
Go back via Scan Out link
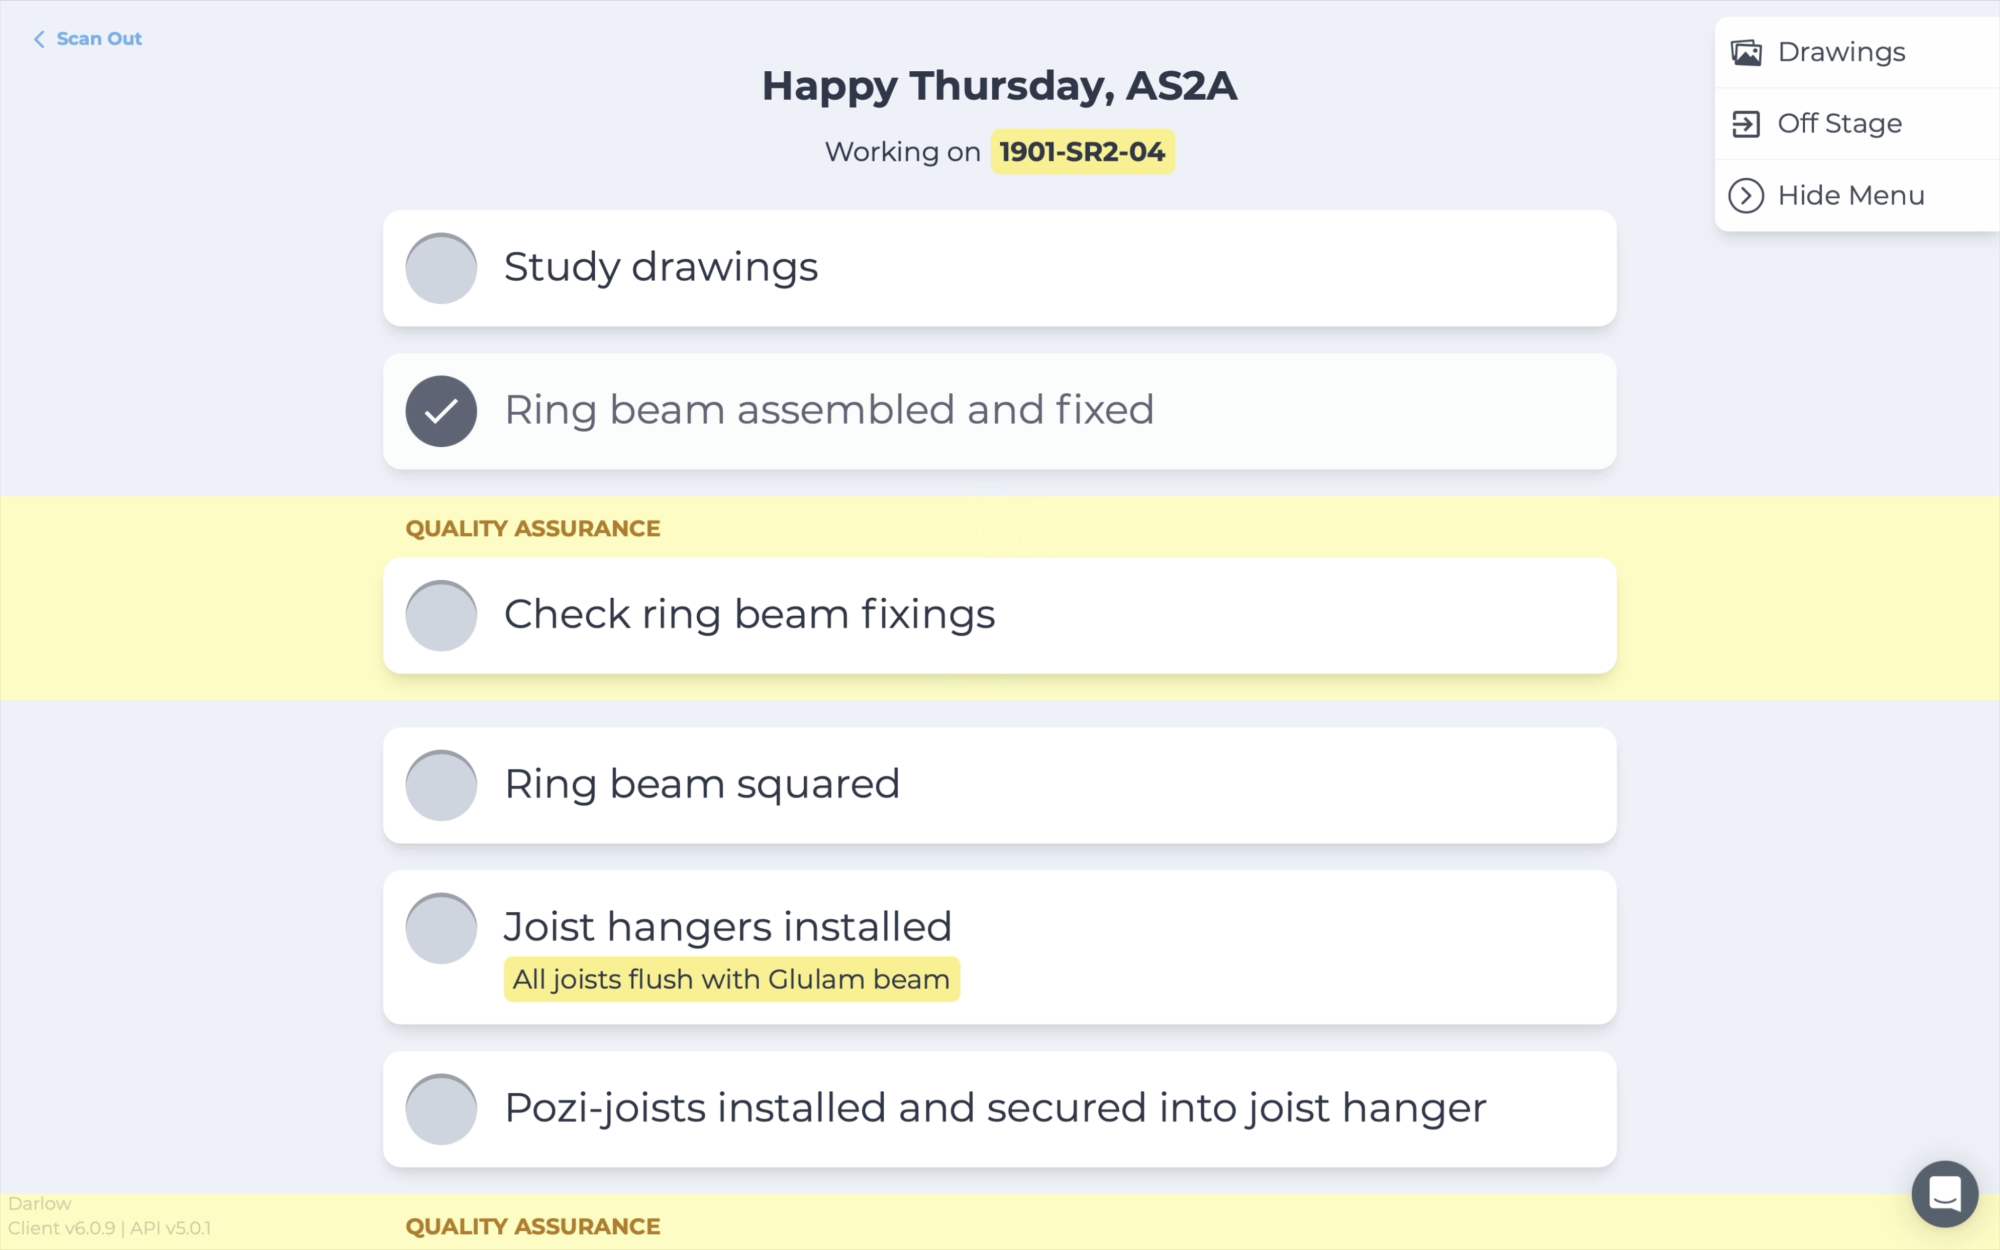[x=99, y=39]
